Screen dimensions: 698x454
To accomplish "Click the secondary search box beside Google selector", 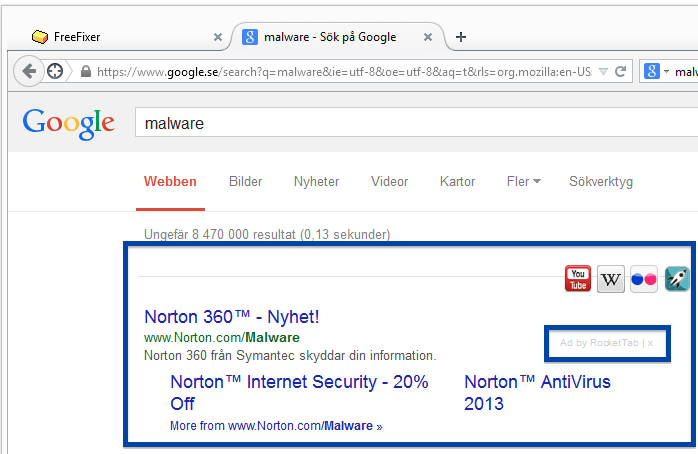I will [x=686, y=72].
